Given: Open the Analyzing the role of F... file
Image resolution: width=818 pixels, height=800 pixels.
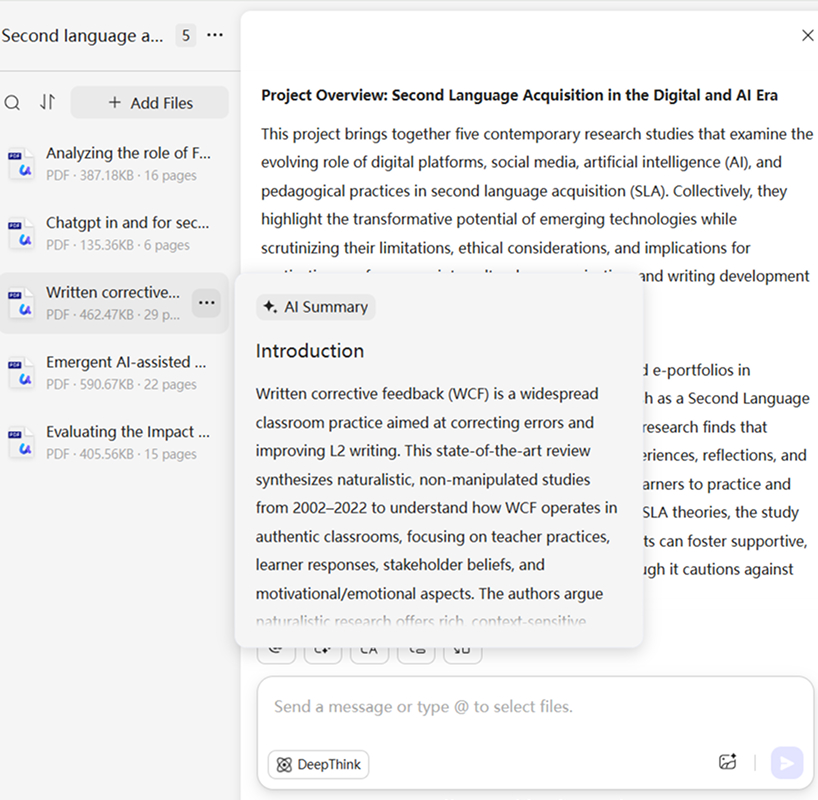Looking at the screenshot, I should click(128, 154).
